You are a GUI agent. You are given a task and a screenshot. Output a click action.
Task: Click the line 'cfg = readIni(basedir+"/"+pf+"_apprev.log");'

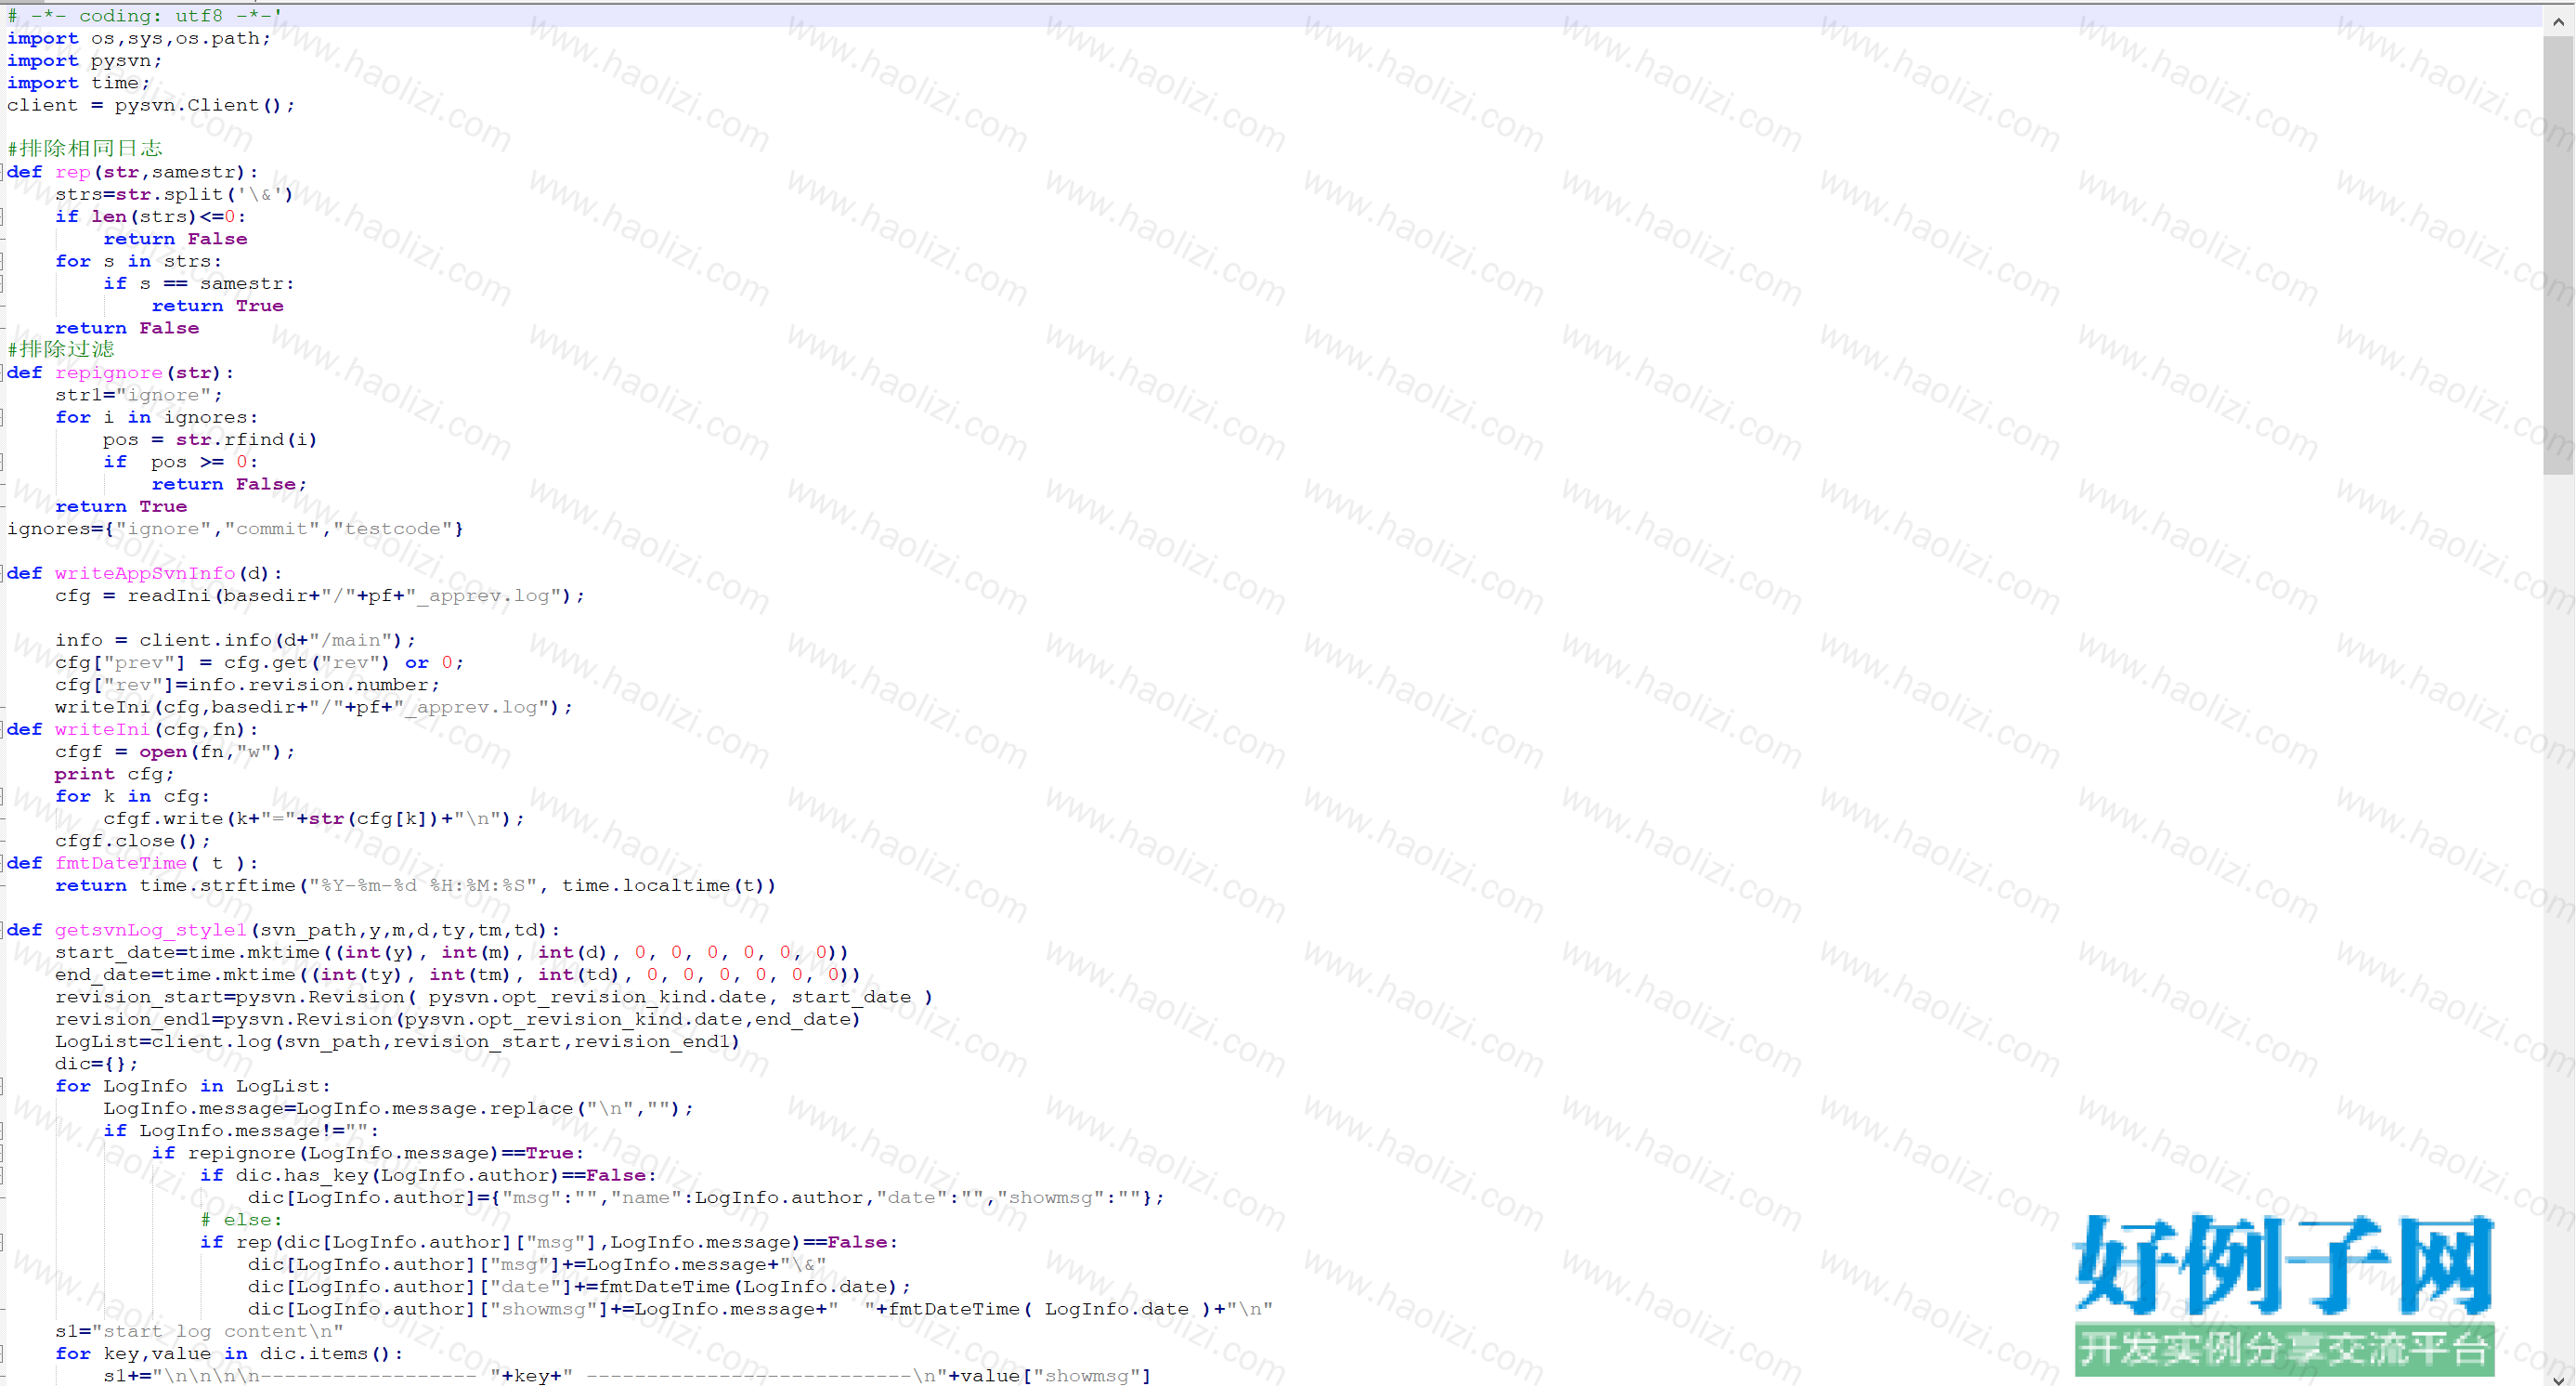(319, 596)
